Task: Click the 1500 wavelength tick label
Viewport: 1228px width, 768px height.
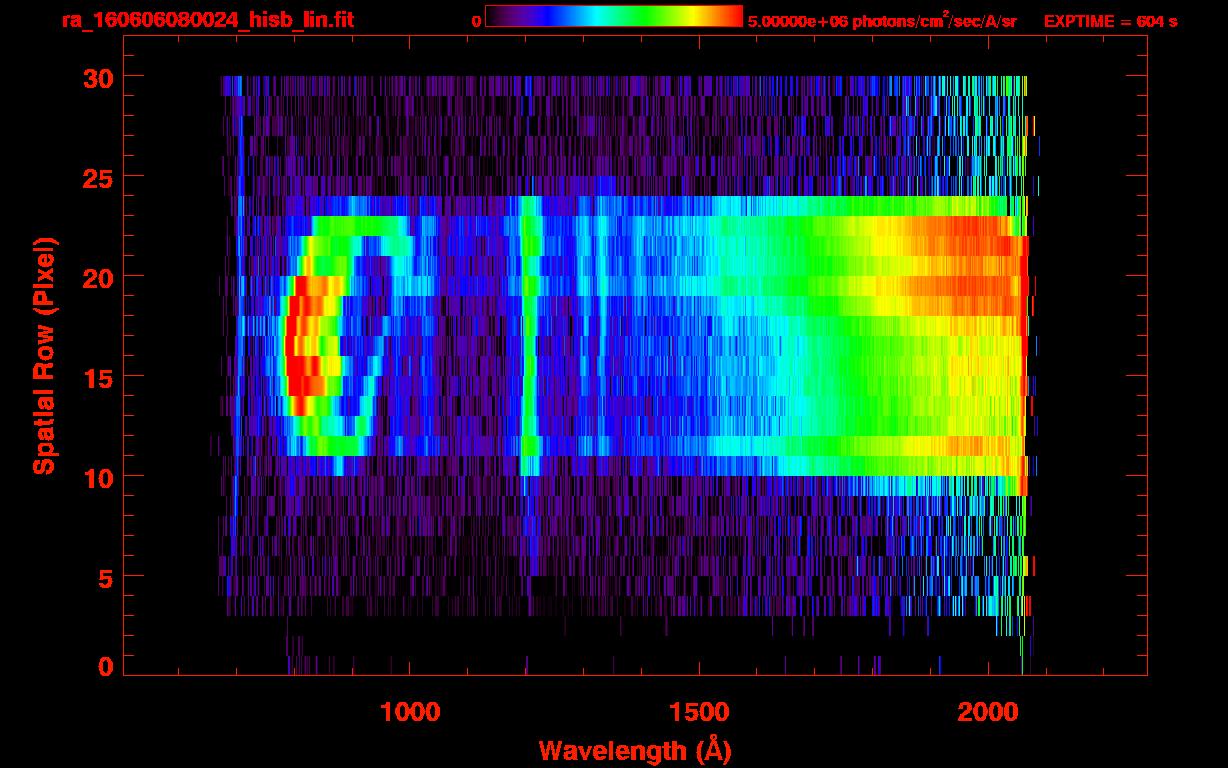Action: (699, 711)
